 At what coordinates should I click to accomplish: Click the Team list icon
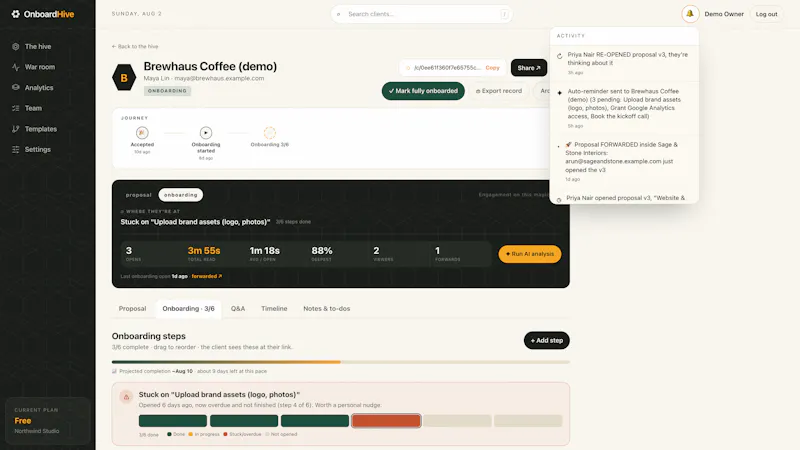click(x=16, y=108)
